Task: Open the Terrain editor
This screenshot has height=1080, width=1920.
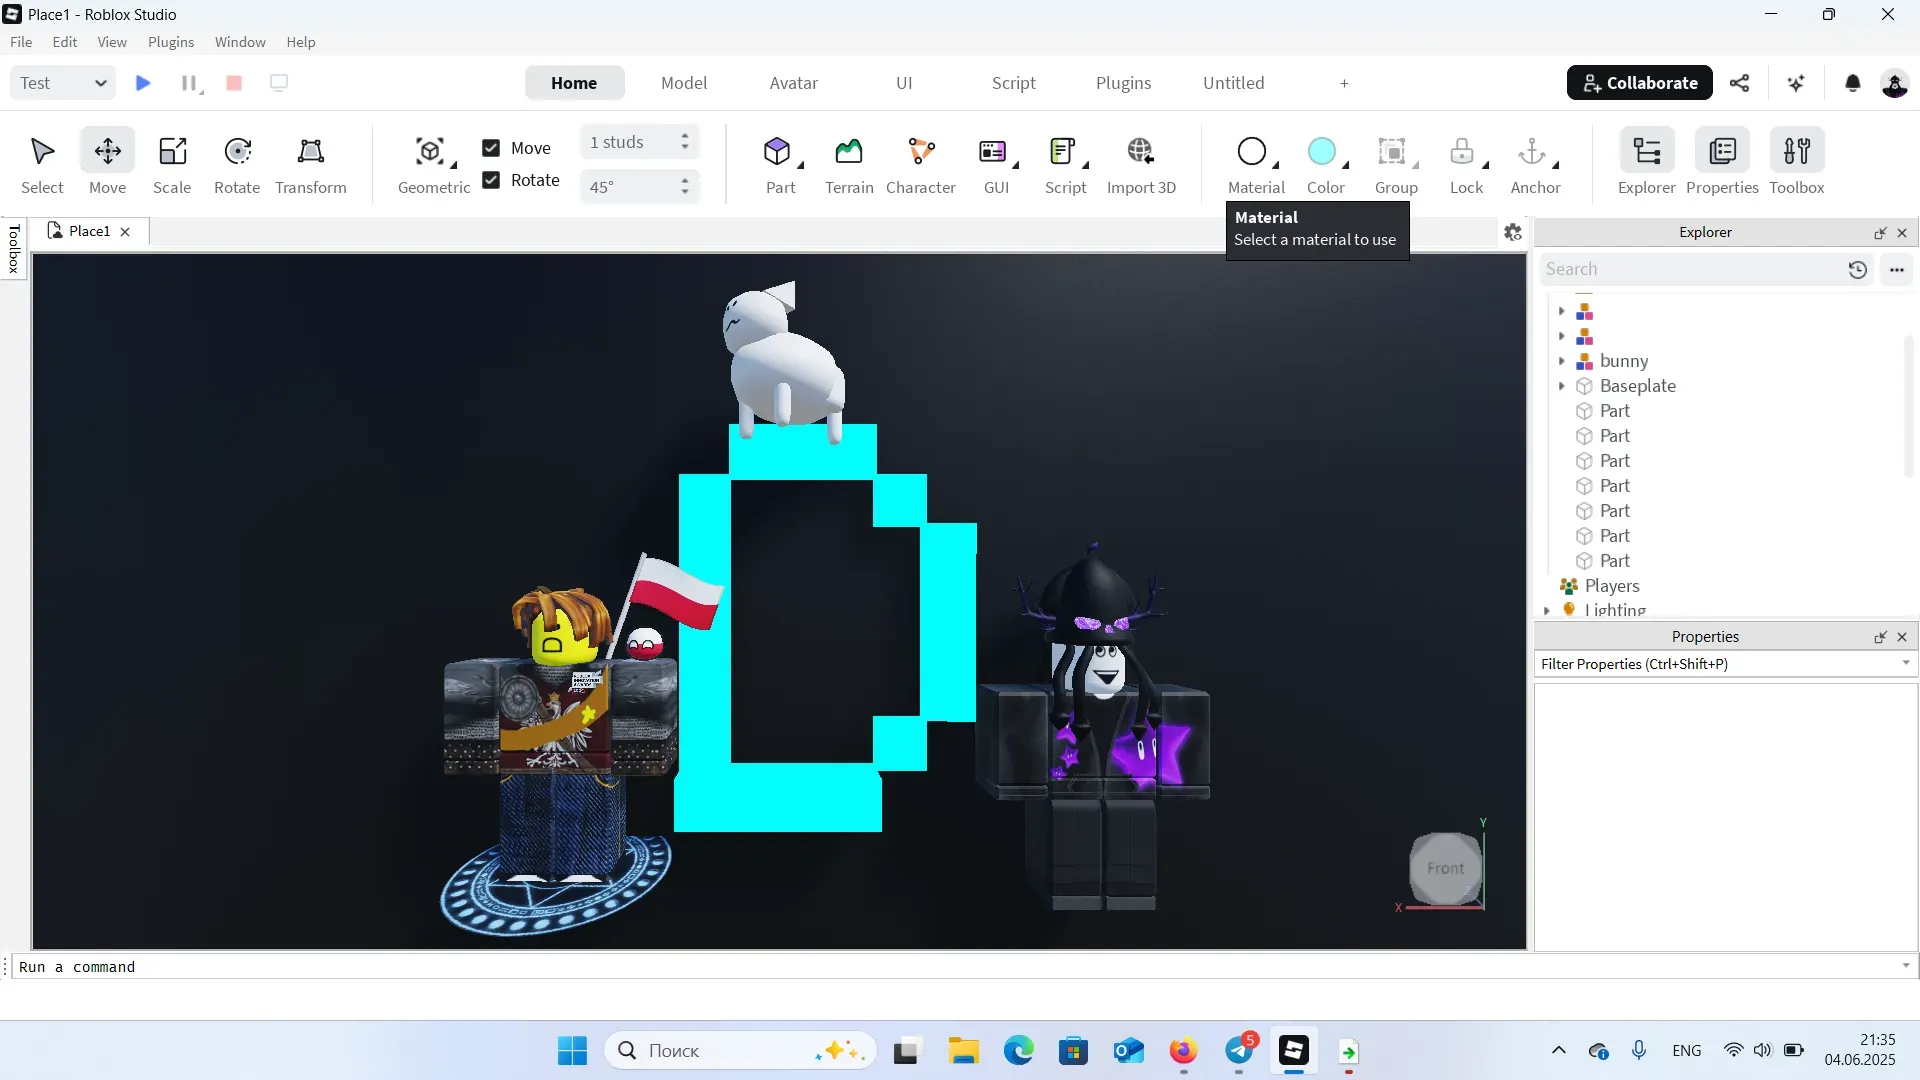Action: (x=849, y=165)
